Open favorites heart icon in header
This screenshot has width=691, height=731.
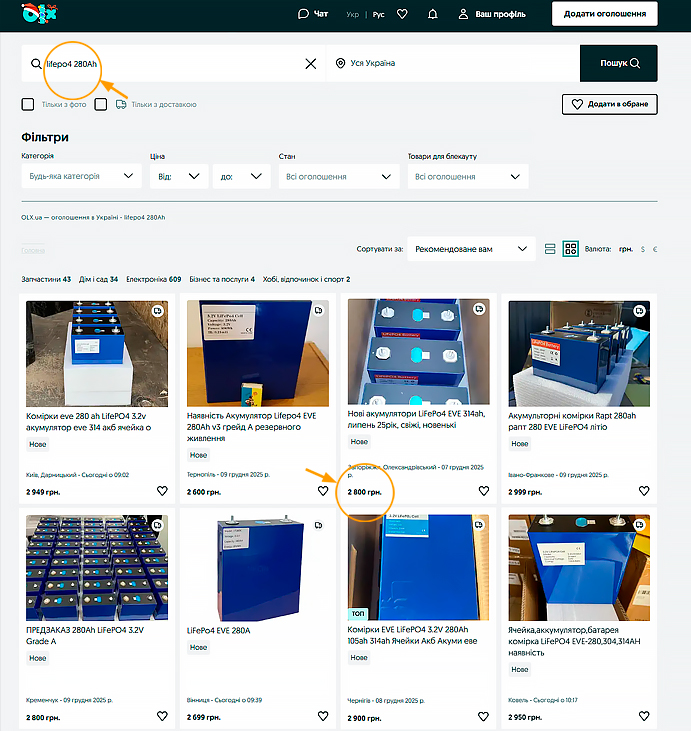click(402, 14)
